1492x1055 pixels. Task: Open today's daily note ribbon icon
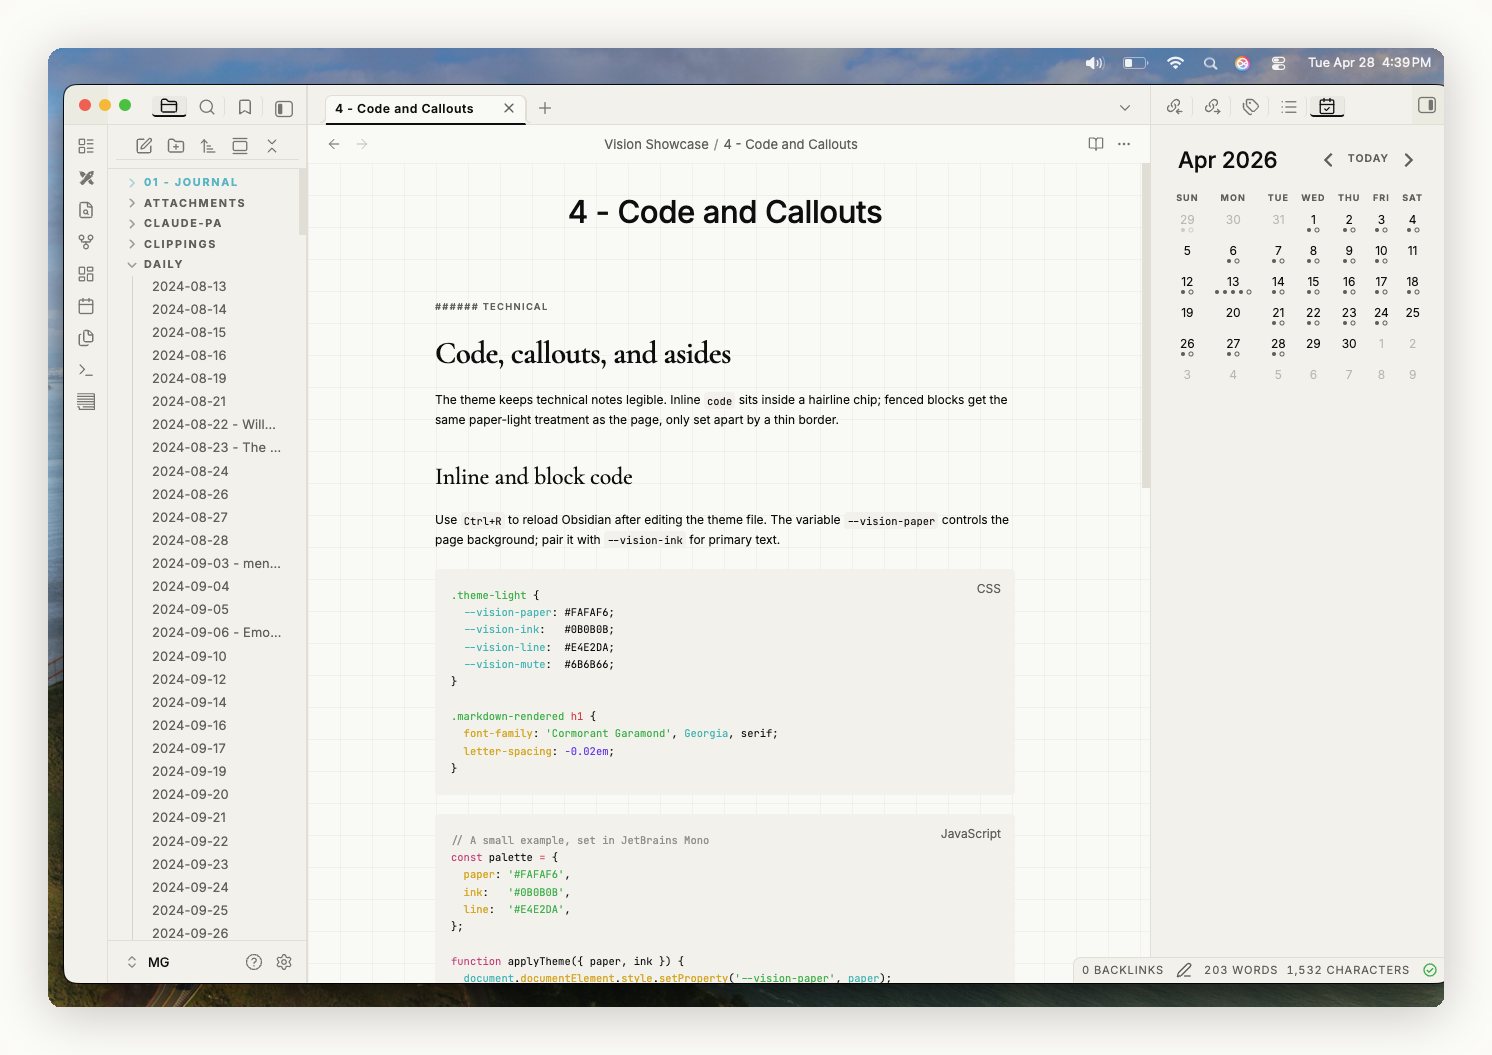pyautogui.click(x=86, y=306)
